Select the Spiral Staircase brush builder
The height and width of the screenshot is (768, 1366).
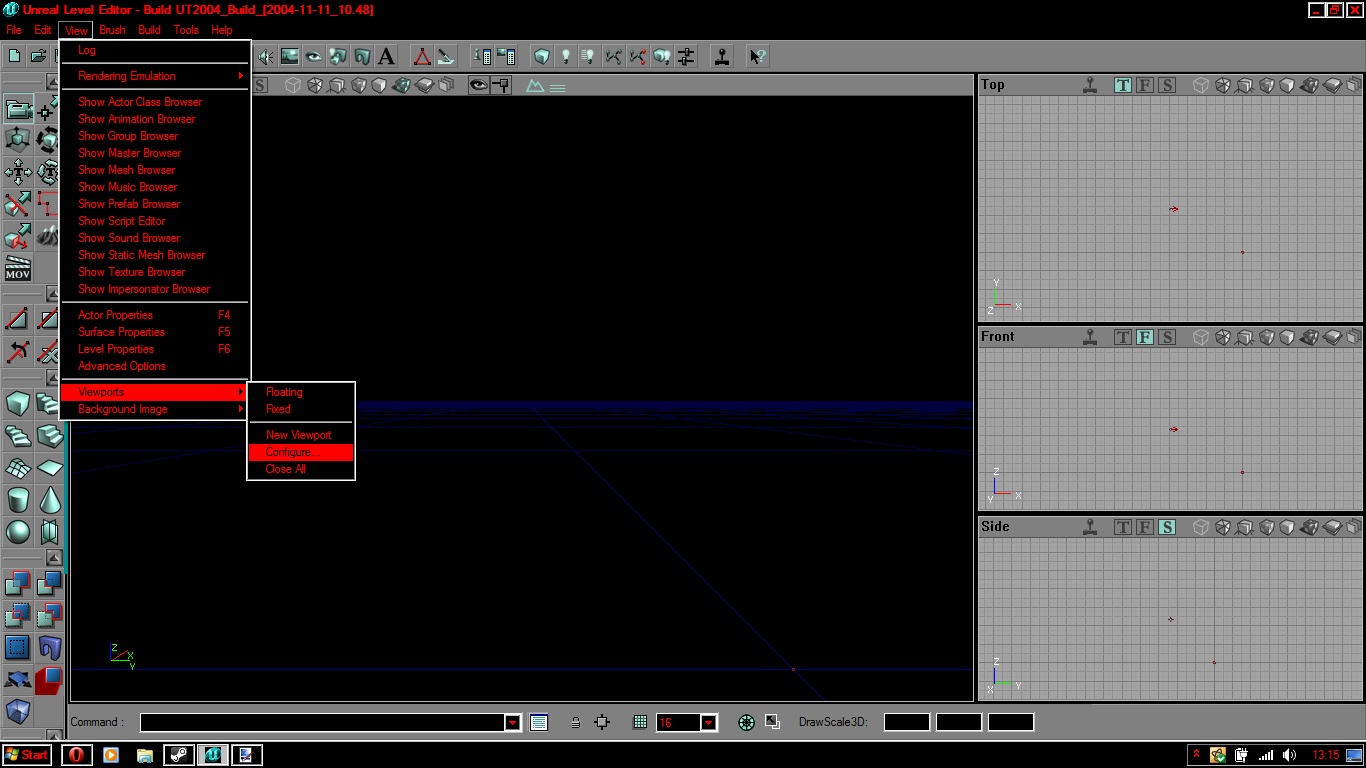pyautogui.click(x=18, y=435)
